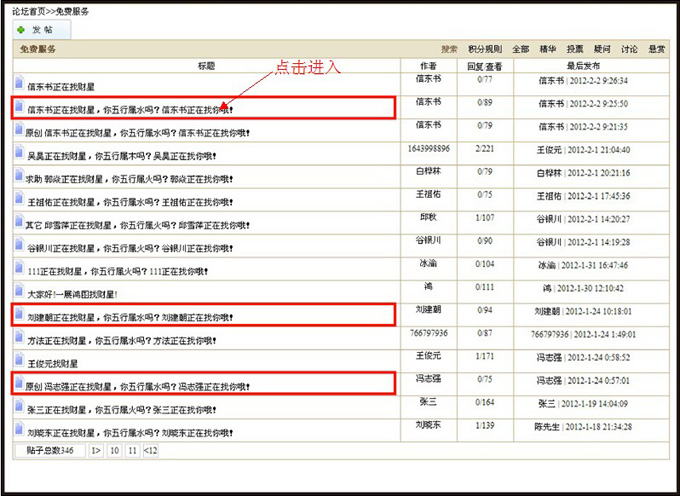The width and height of the screenshot is (680, 496).
Task: Go to 论坛首页 in the breadcrumb
Action: [x=29, y=11]
